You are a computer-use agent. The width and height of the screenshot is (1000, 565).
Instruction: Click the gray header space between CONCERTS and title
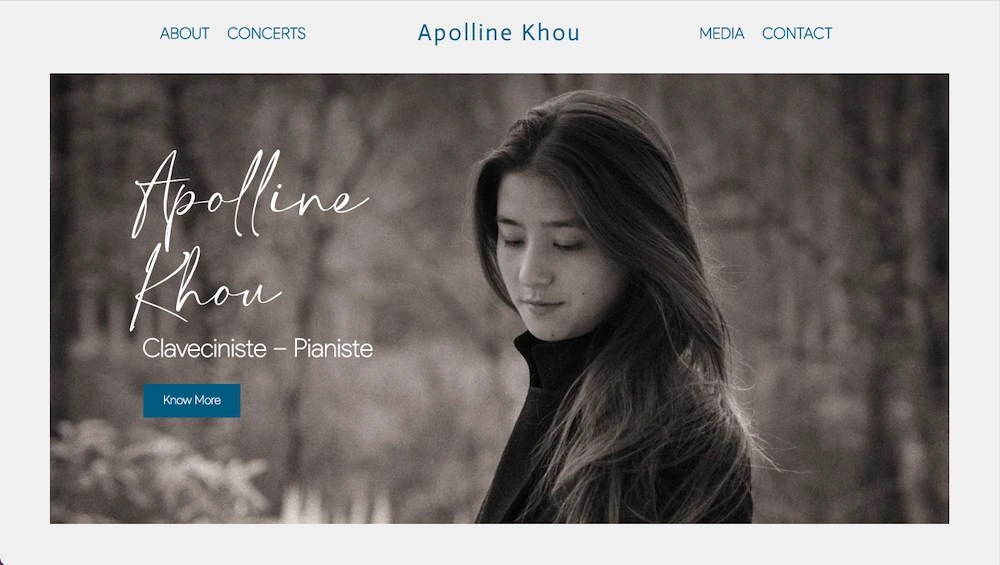pyautogui.click(x=362, y=33)
